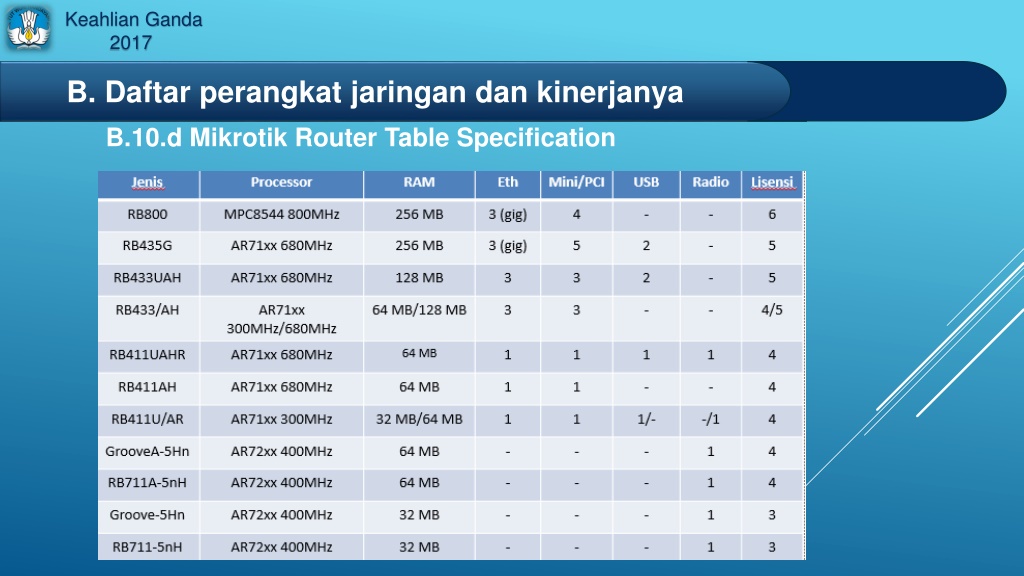Click the Tut Wuri Handayani logo
Viewport: 1024px width, 576px height.
28,29
